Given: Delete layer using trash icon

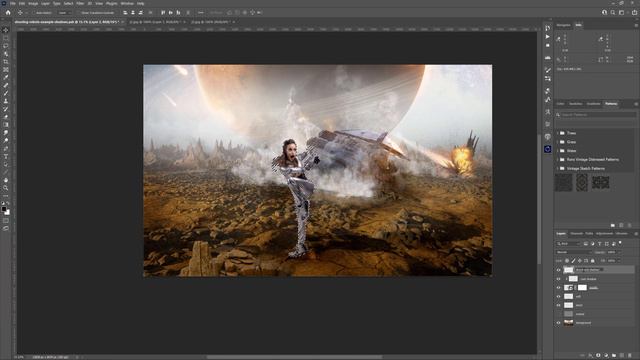Looking at the screenshot, I should click(630, 356).
